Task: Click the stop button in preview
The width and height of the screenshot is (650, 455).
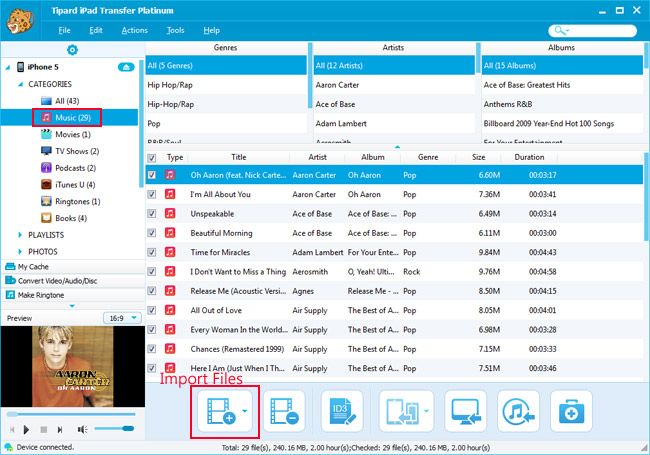Action: click(44, 430)
